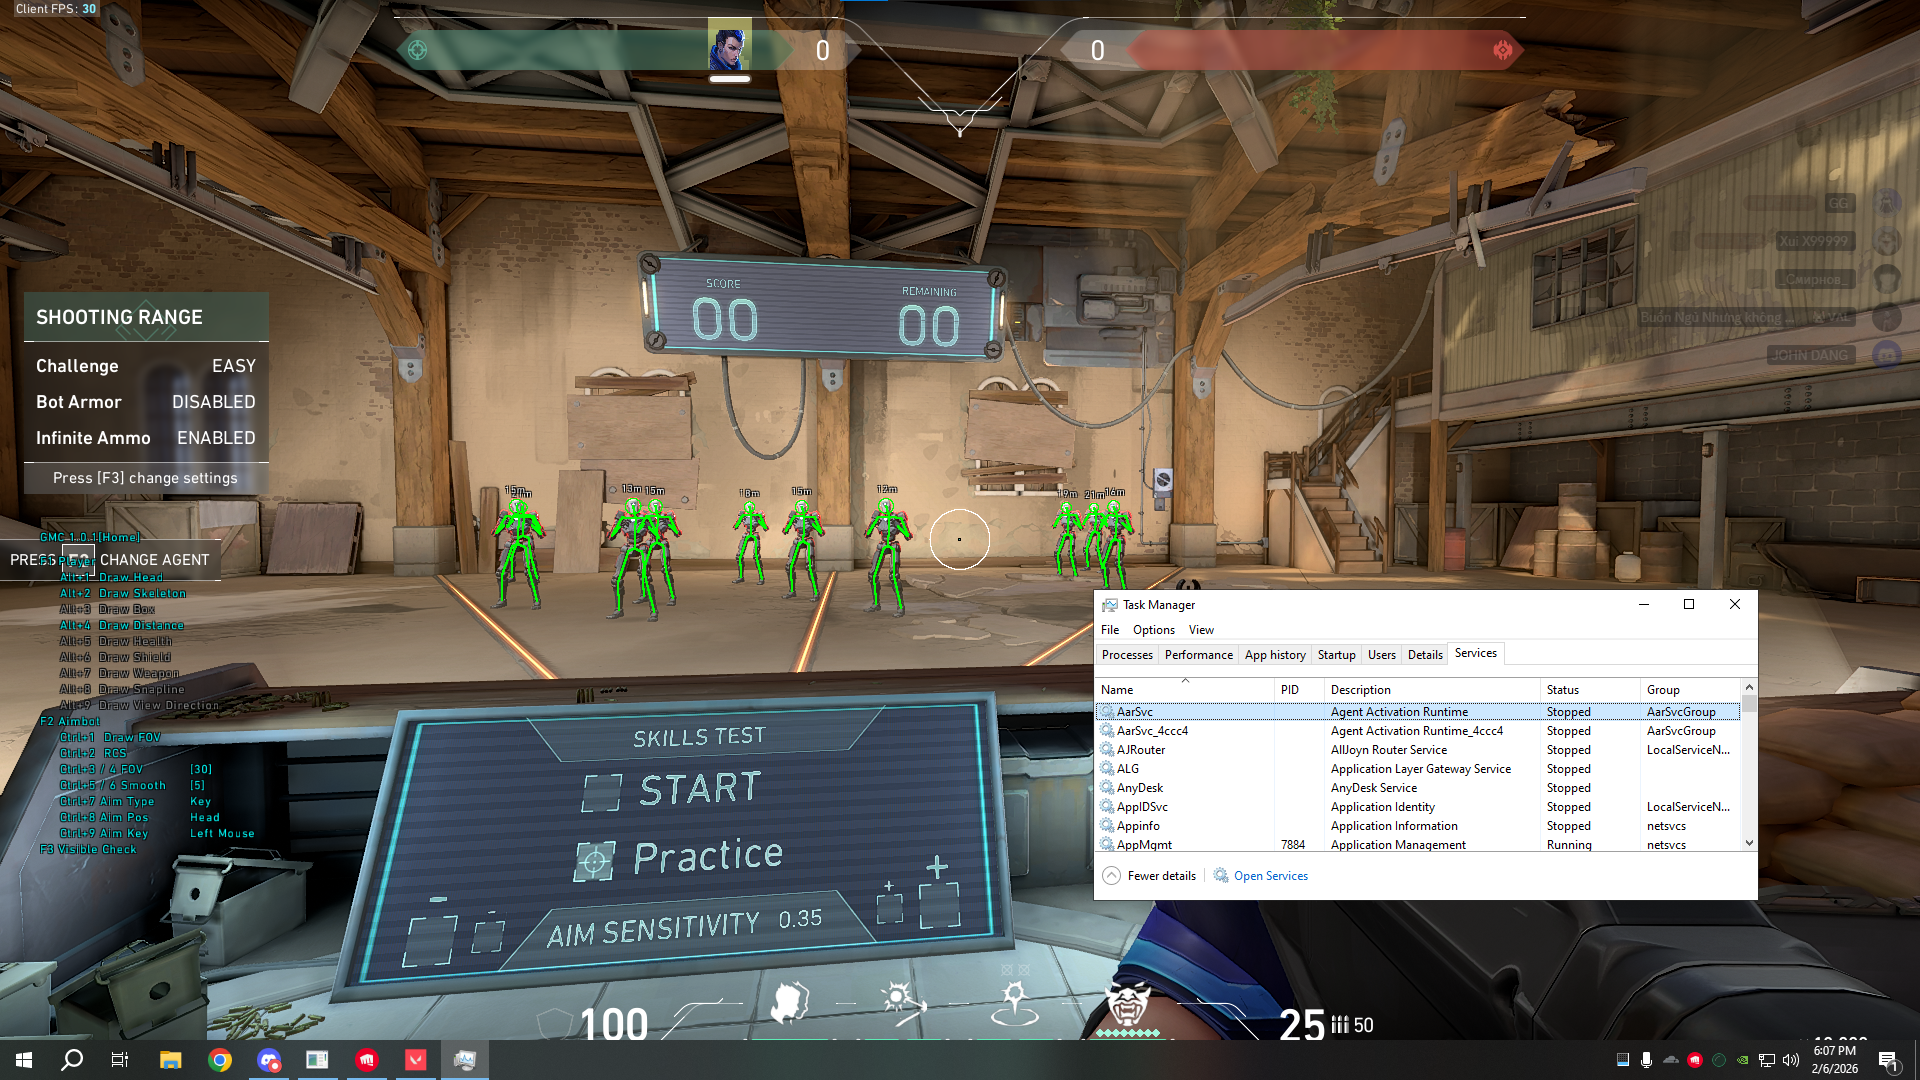The image size is (1920, 1080).
Task: Toggle the Draw Box ESP option
Action: coord(110,609)
